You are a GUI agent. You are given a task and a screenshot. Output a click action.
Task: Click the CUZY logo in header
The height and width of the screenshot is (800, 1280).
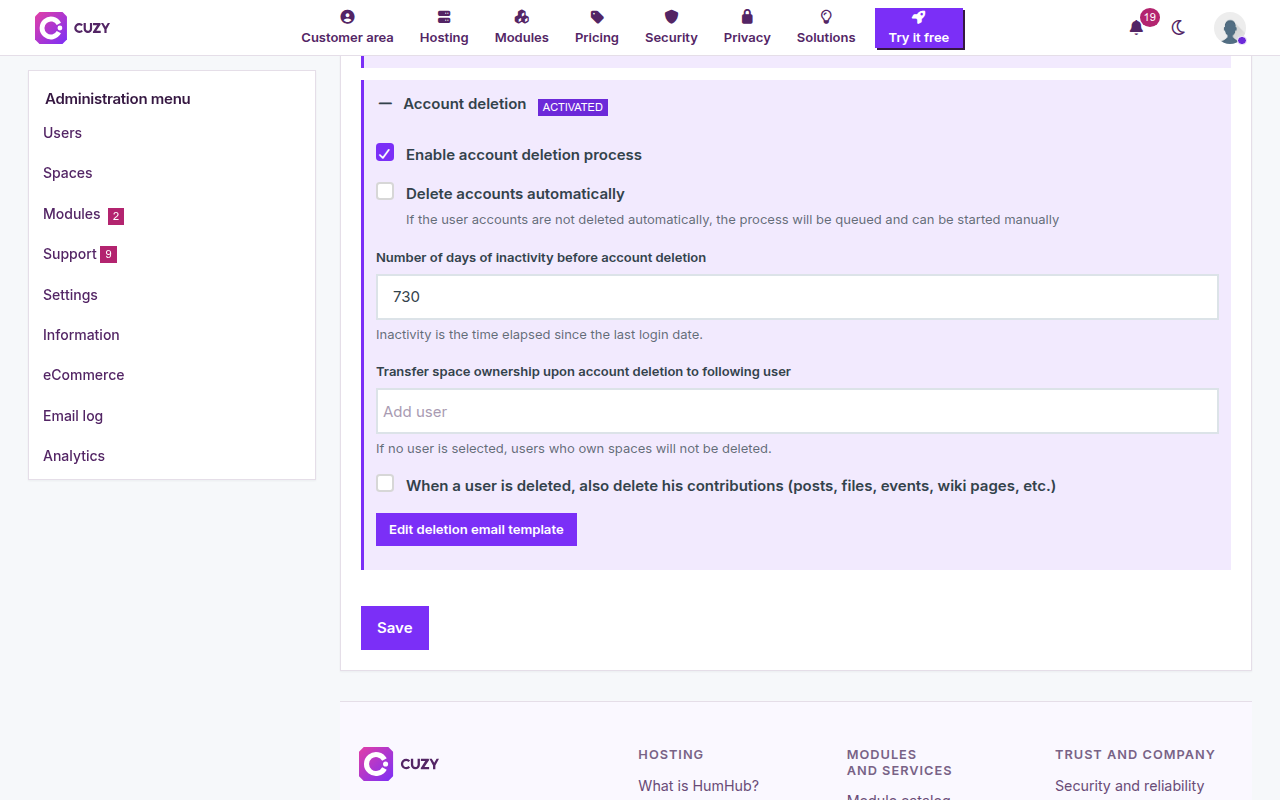tap(72, 28)
